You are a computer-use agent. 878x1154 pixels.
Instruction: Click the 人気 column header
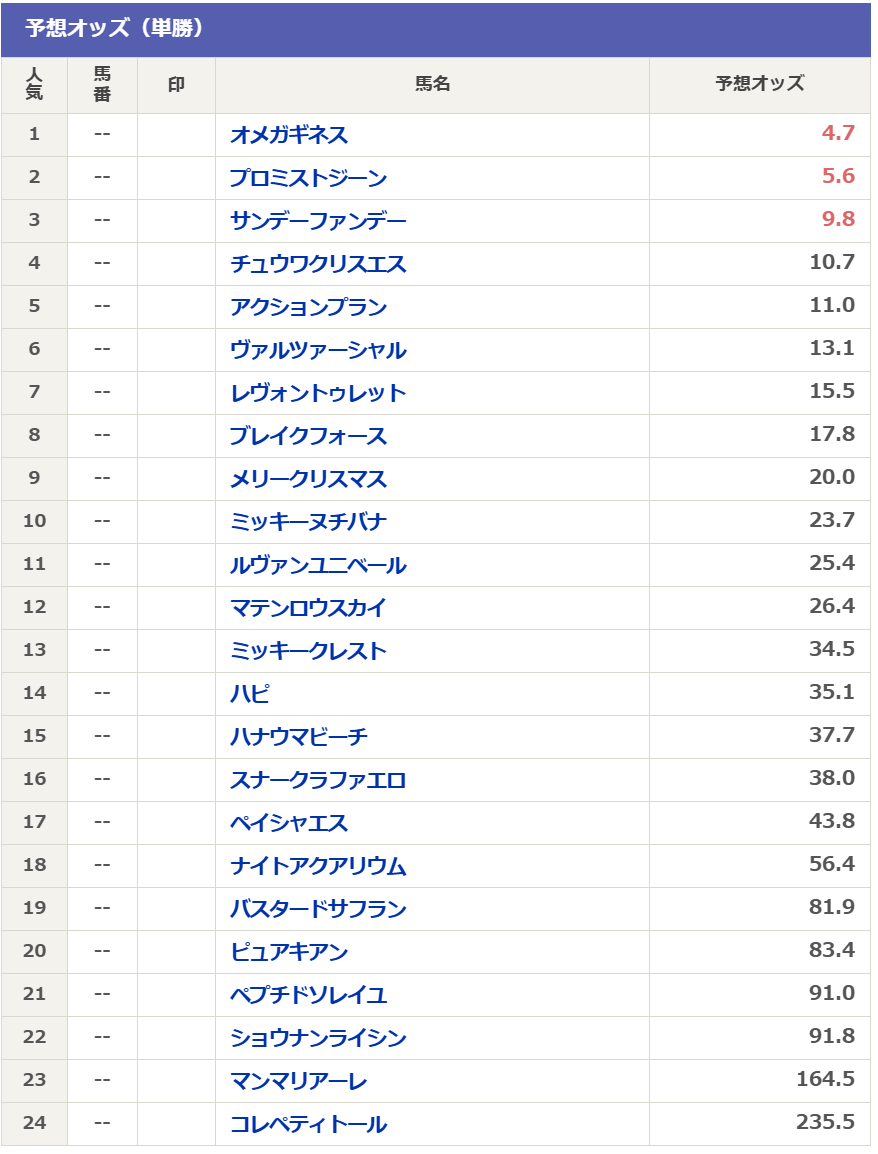tap(34, 85)
